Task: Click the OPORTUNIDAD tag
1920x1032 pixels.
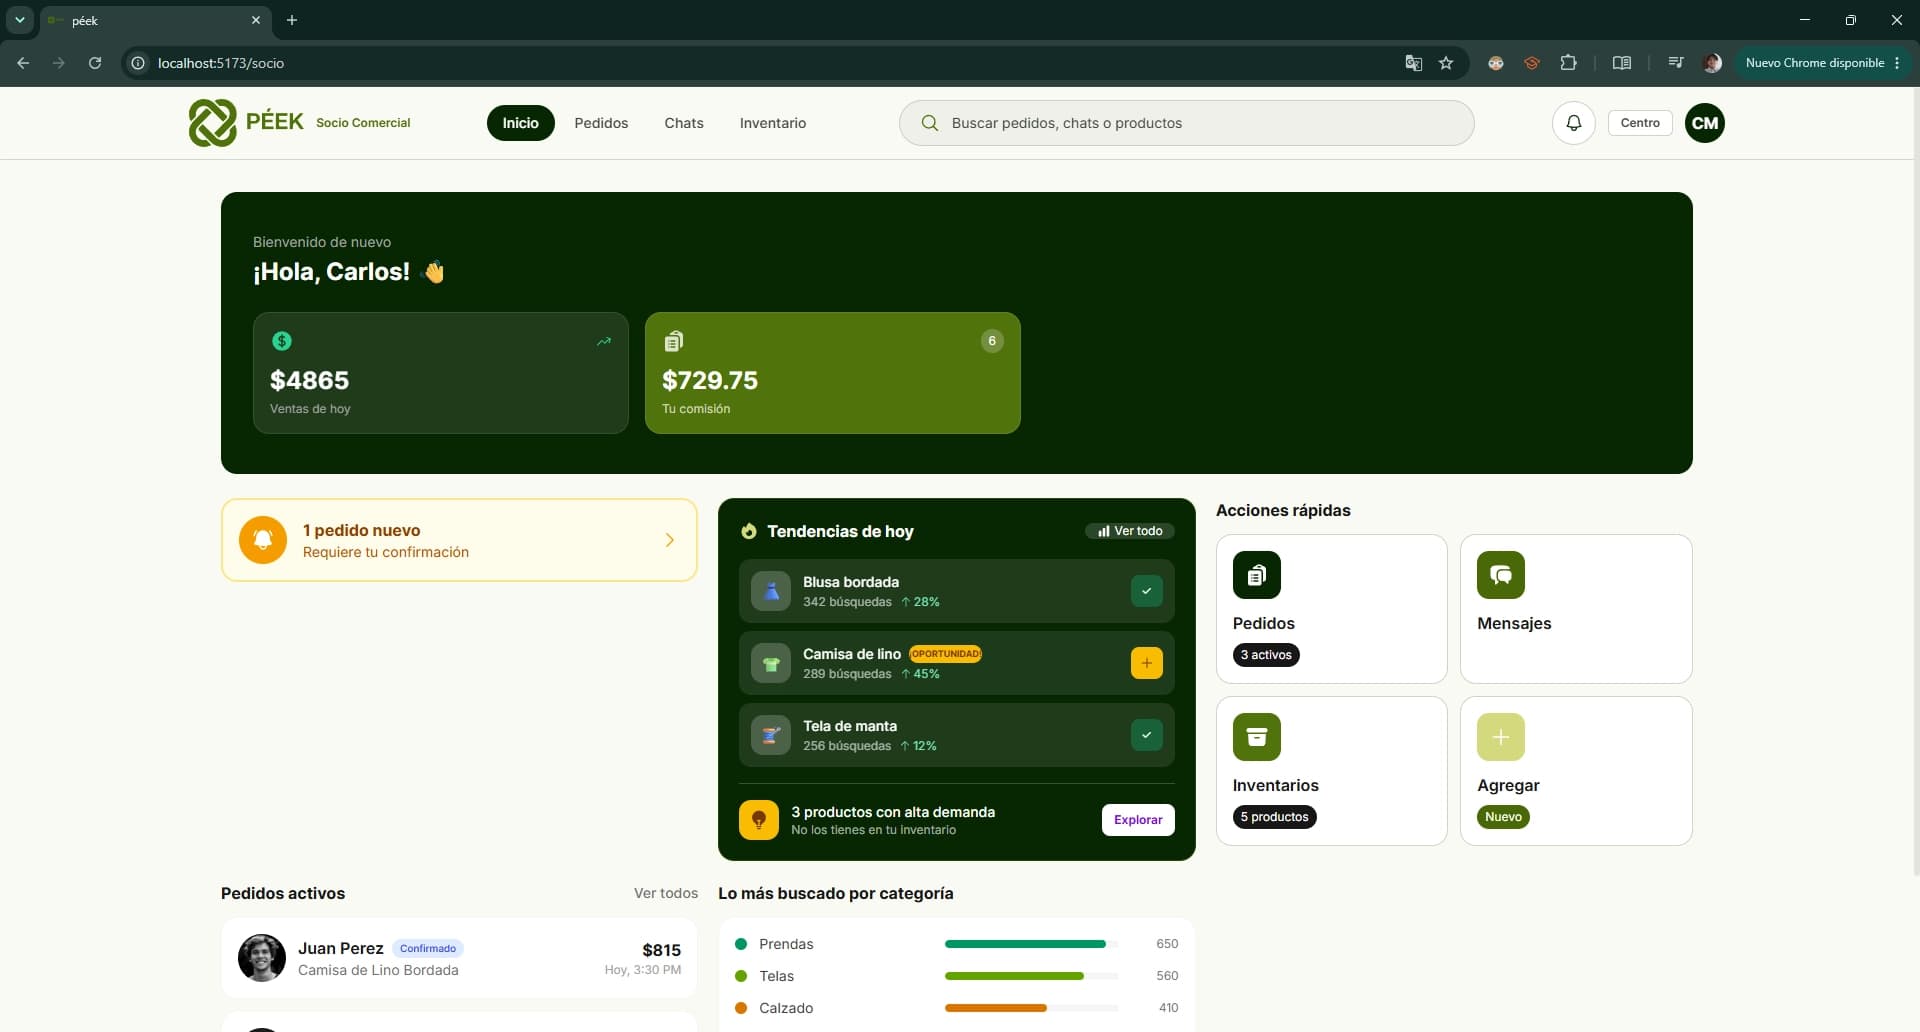Action: click(x=945, y=654)
